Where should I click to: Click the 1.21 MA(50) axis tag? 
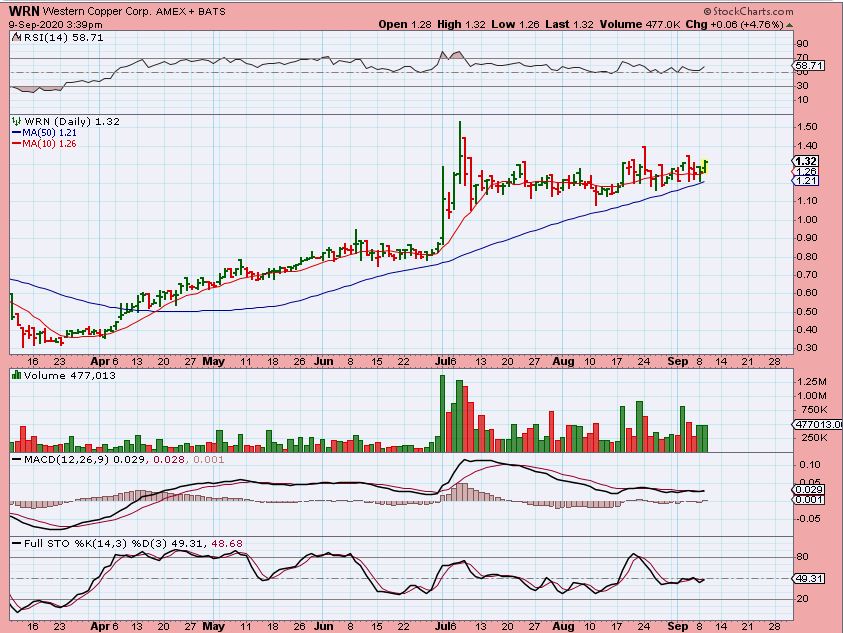(x=806, y=181)
